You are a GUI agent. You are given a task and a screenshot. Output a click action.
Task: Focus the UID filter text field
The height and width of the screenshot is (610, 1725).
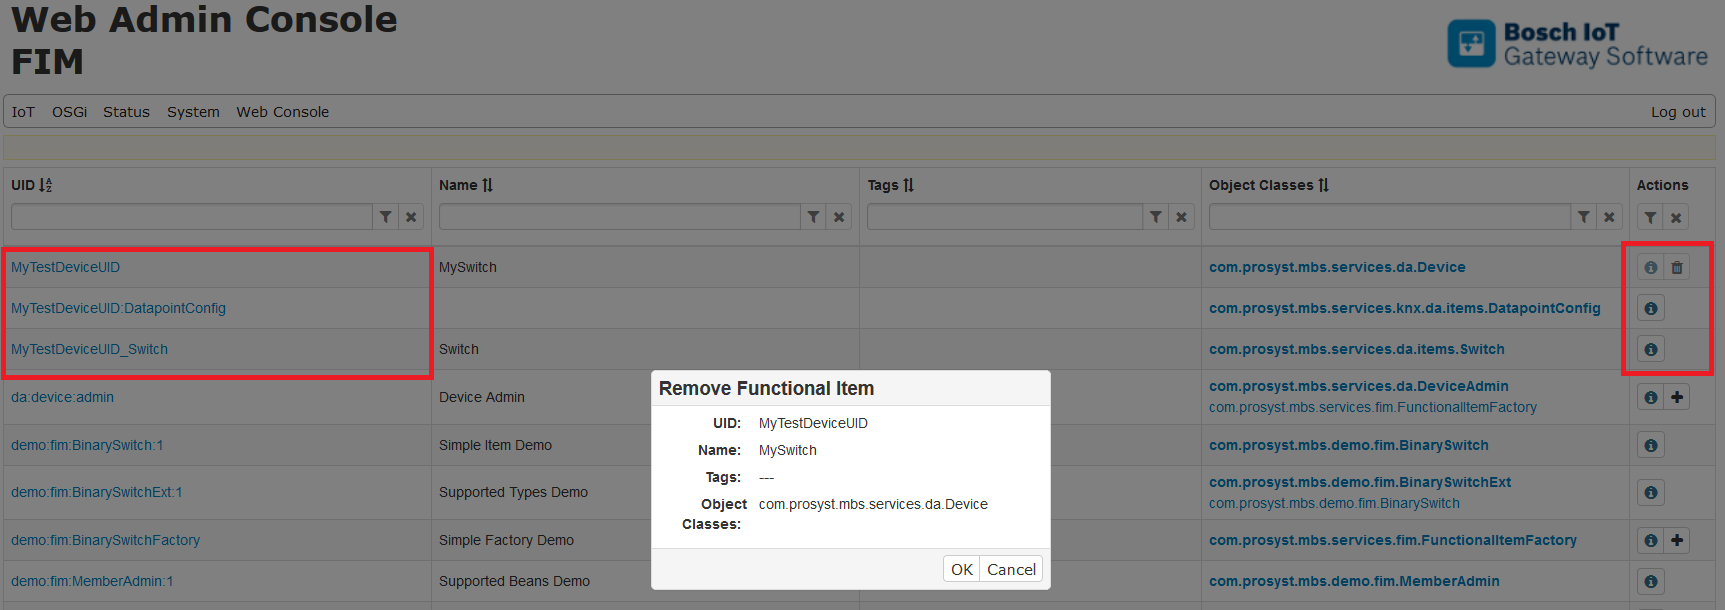[192, 217]
